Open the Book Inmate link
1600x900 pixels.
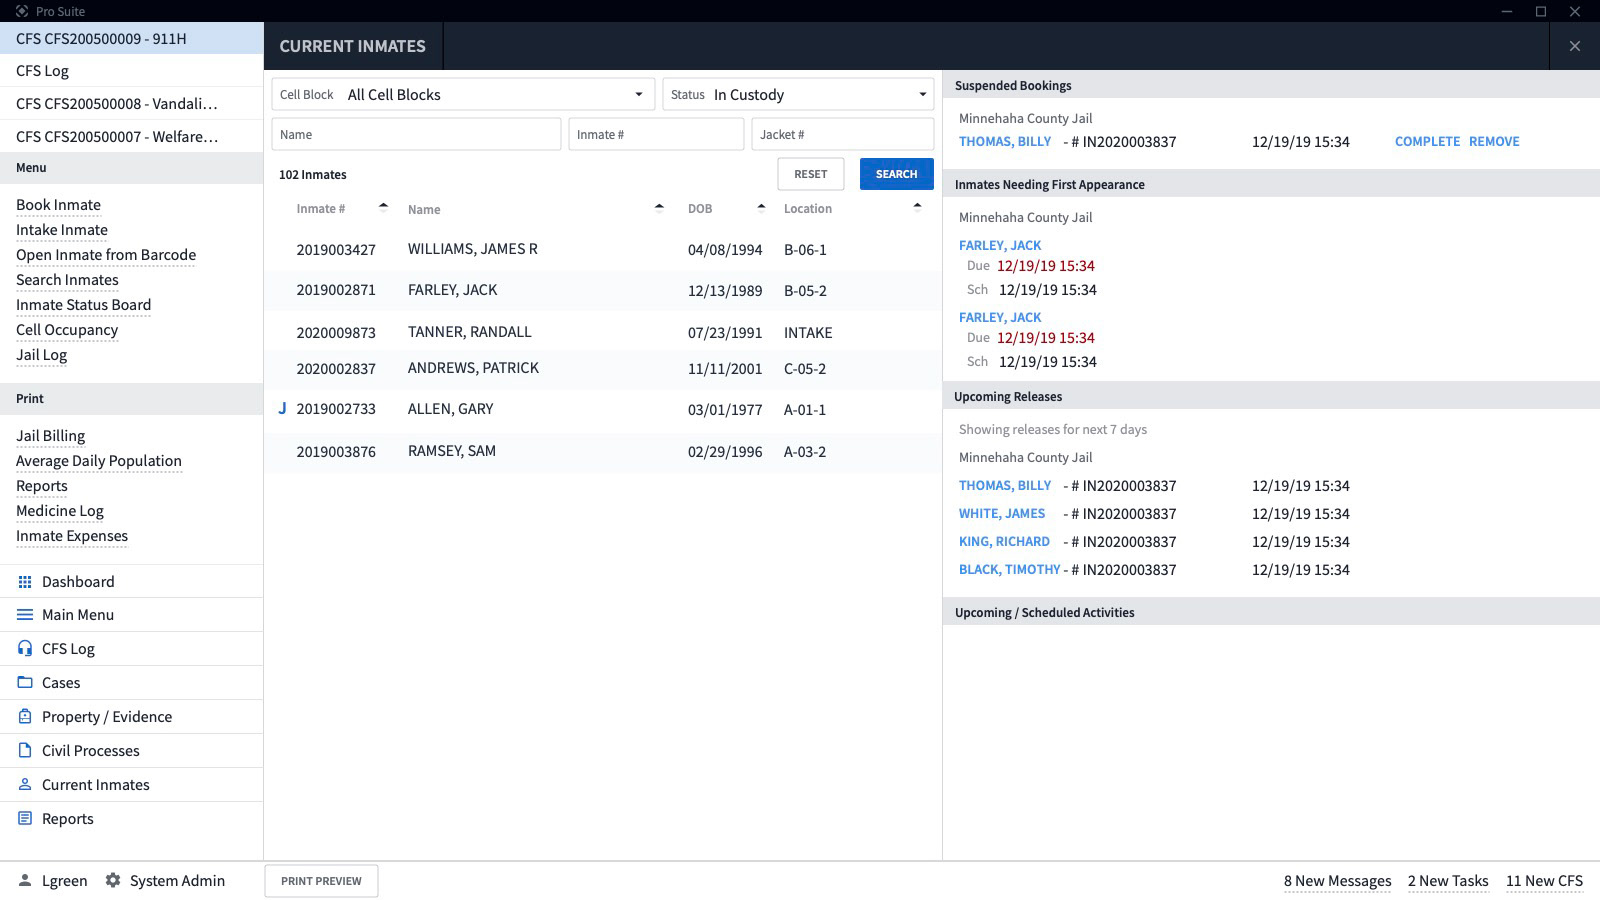pyautogui.click(x=58, y=205)
